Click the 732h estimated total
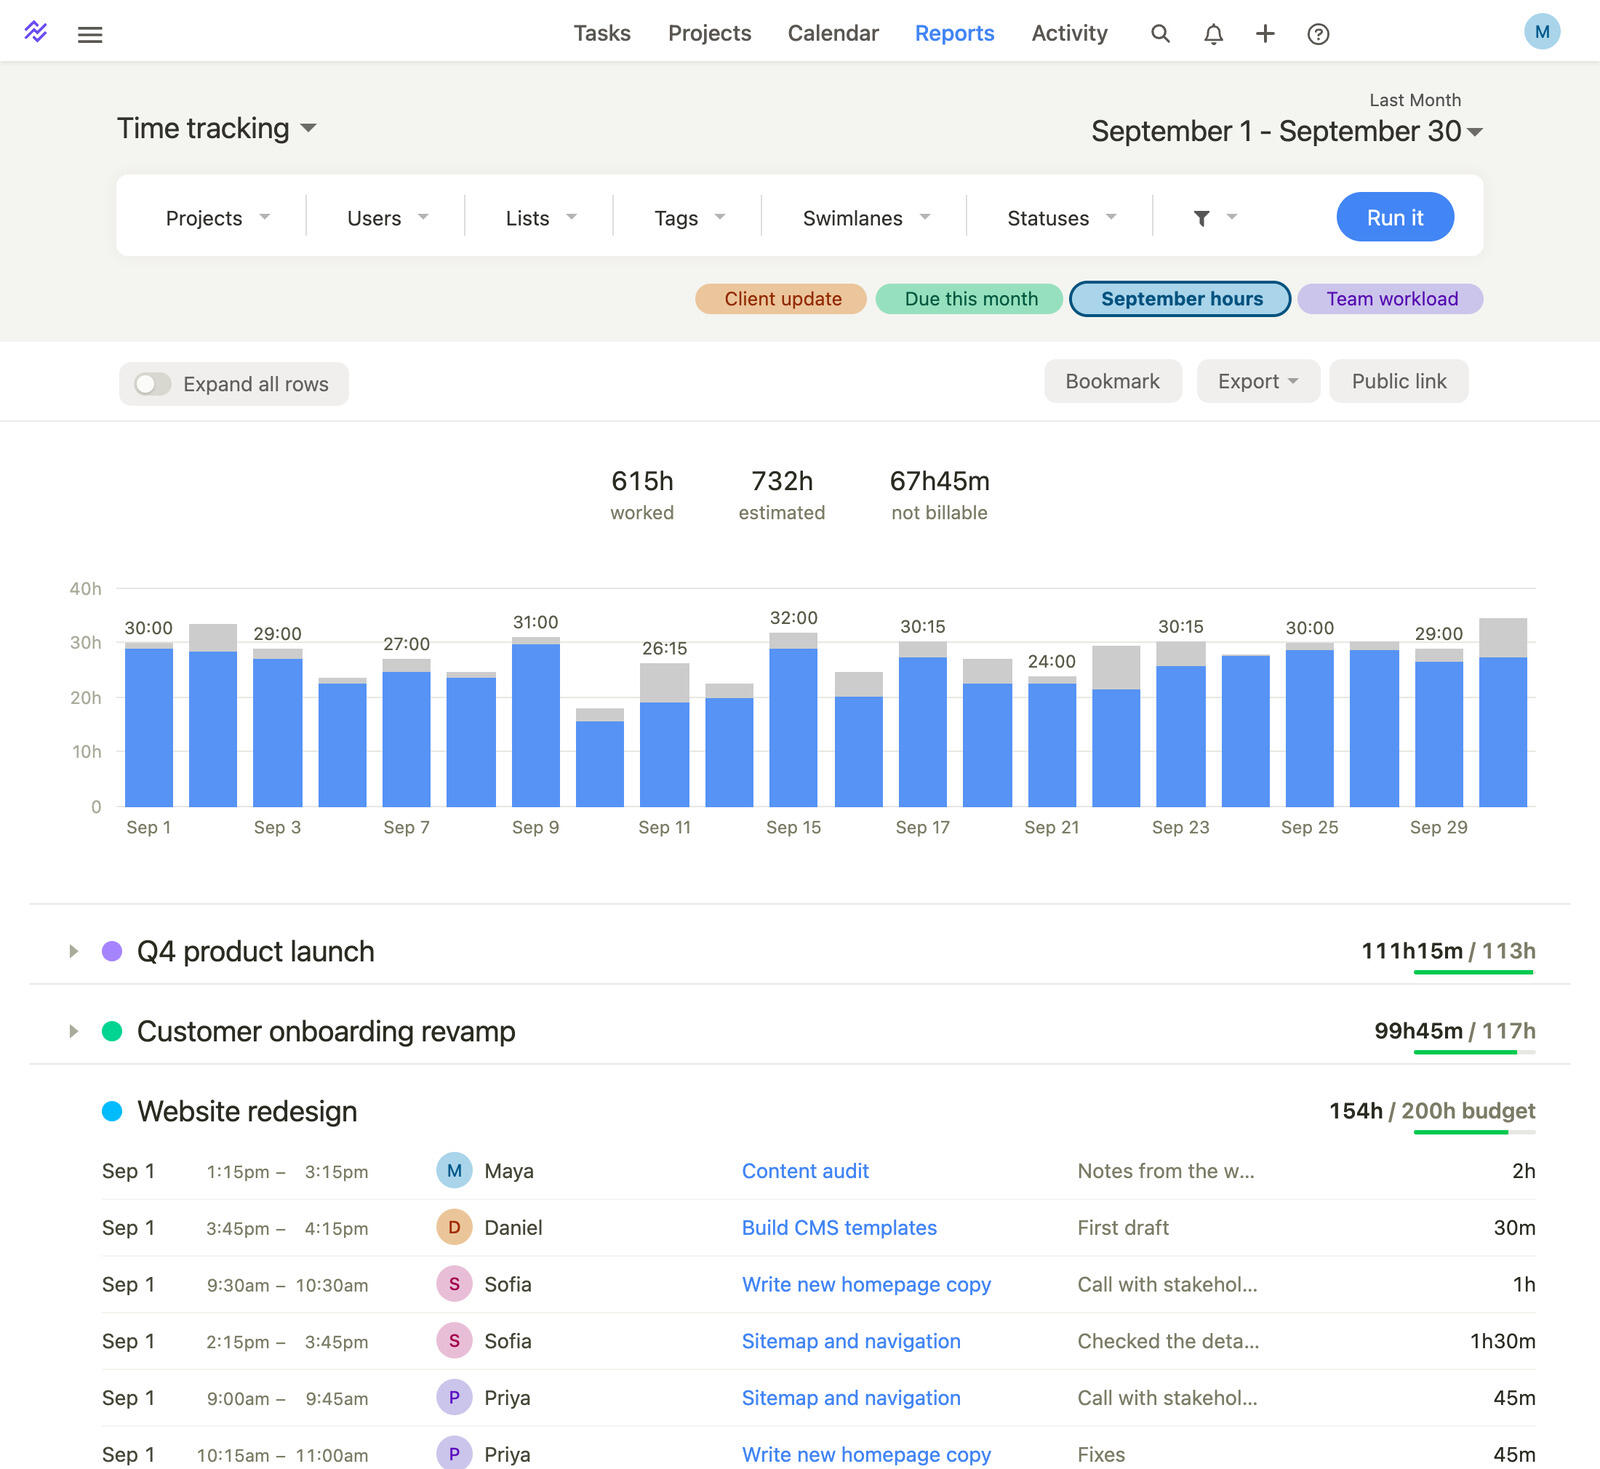Screen dimensions: 1600x1469 782,495
